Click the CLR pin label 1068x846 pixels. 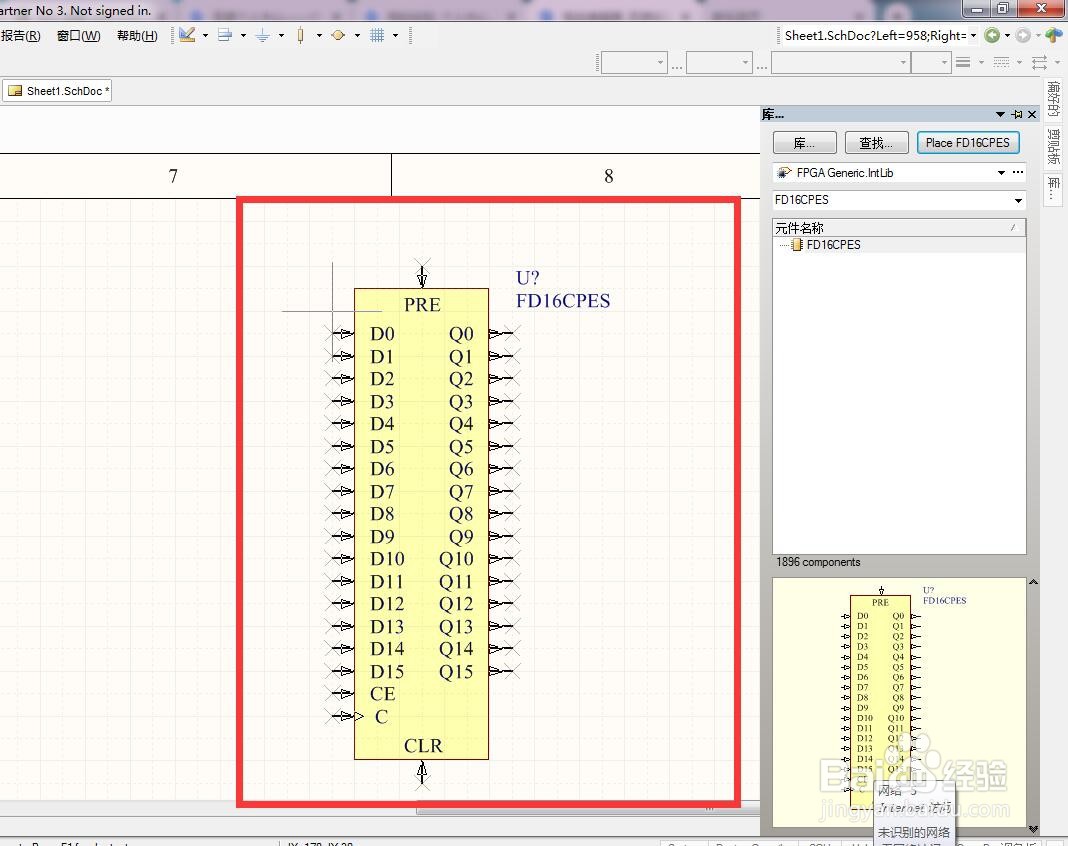423,746
